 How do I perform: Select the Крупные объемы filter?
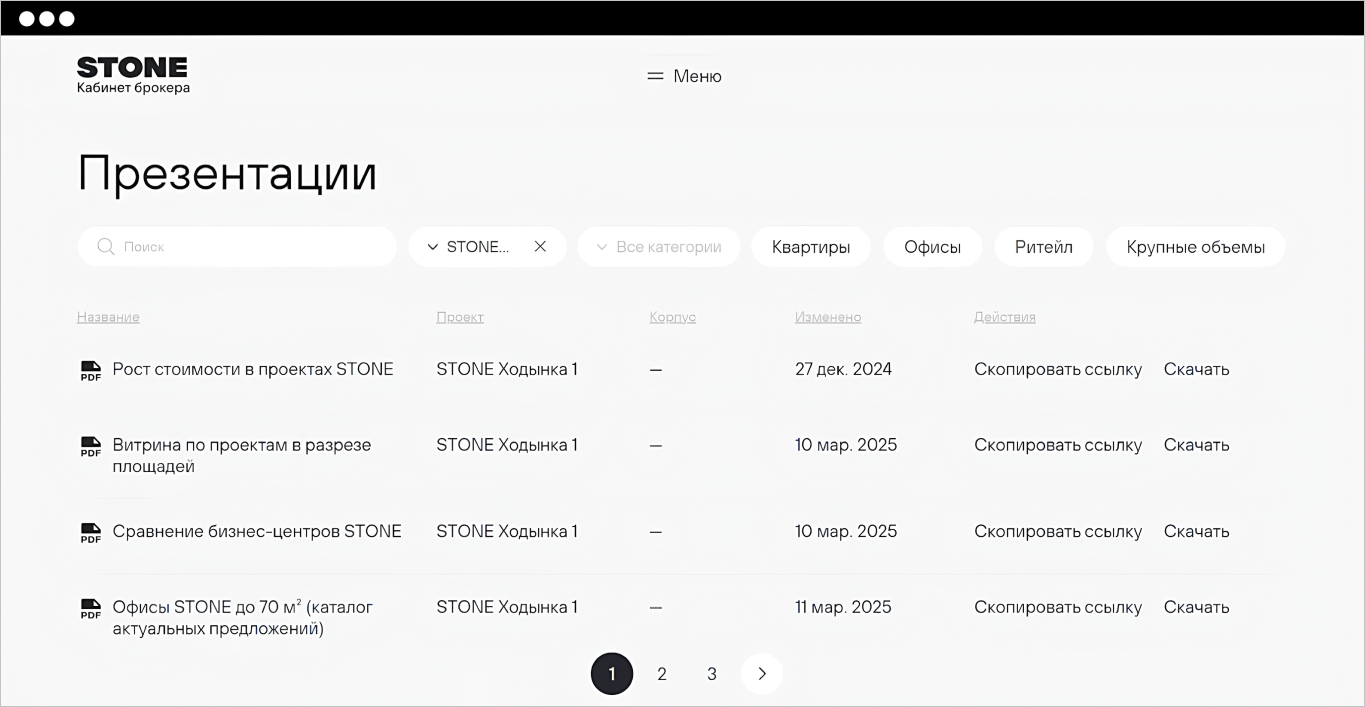(1196, 247)
